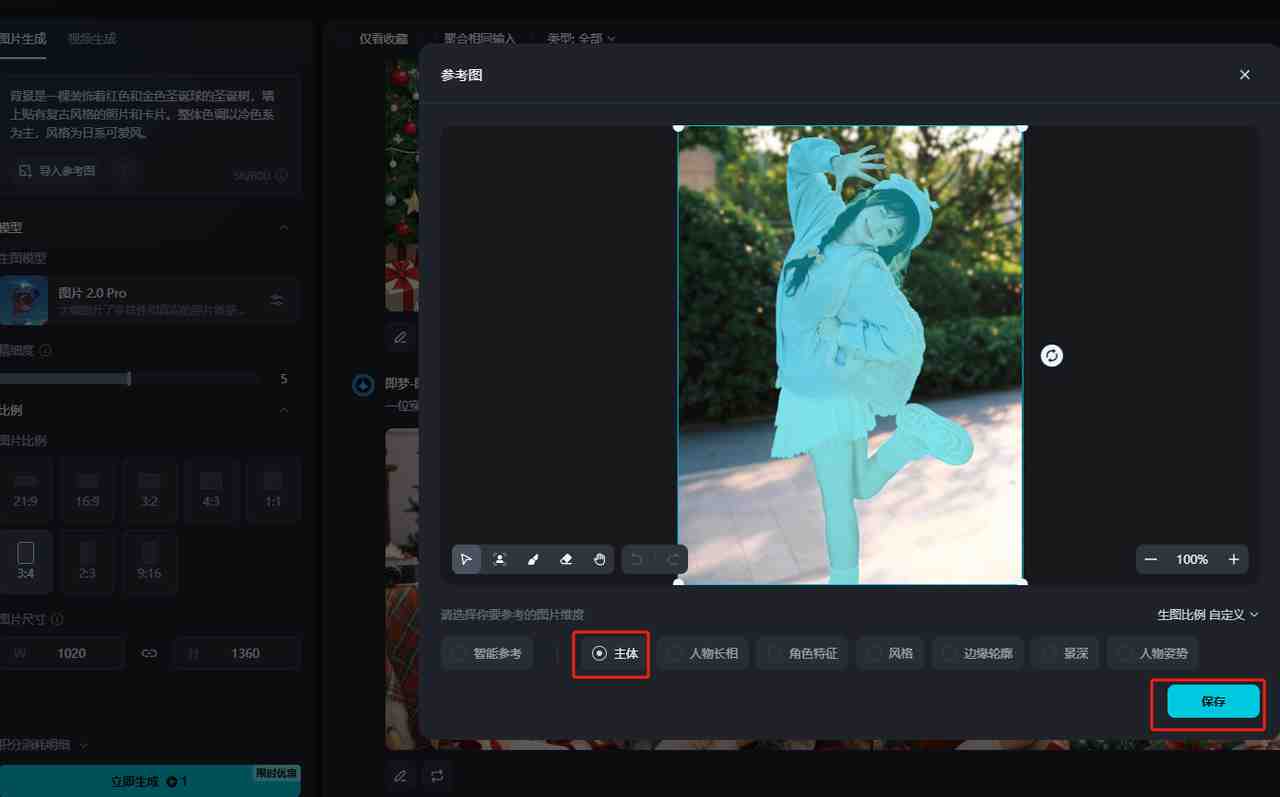Select the arrow pointer tool
The image size is (1280, 797).
click(x=466, y=559)
